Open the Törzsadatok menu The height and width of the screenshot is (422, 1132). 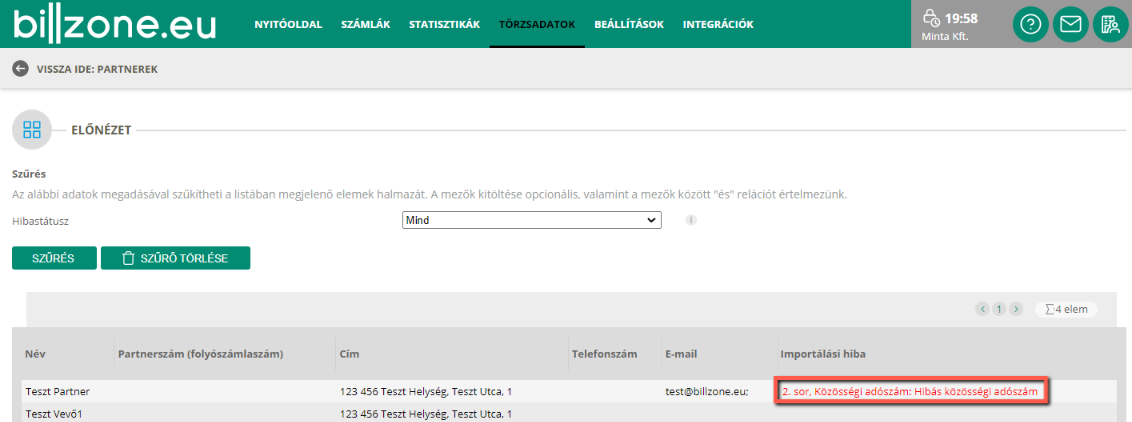point(537,25)
